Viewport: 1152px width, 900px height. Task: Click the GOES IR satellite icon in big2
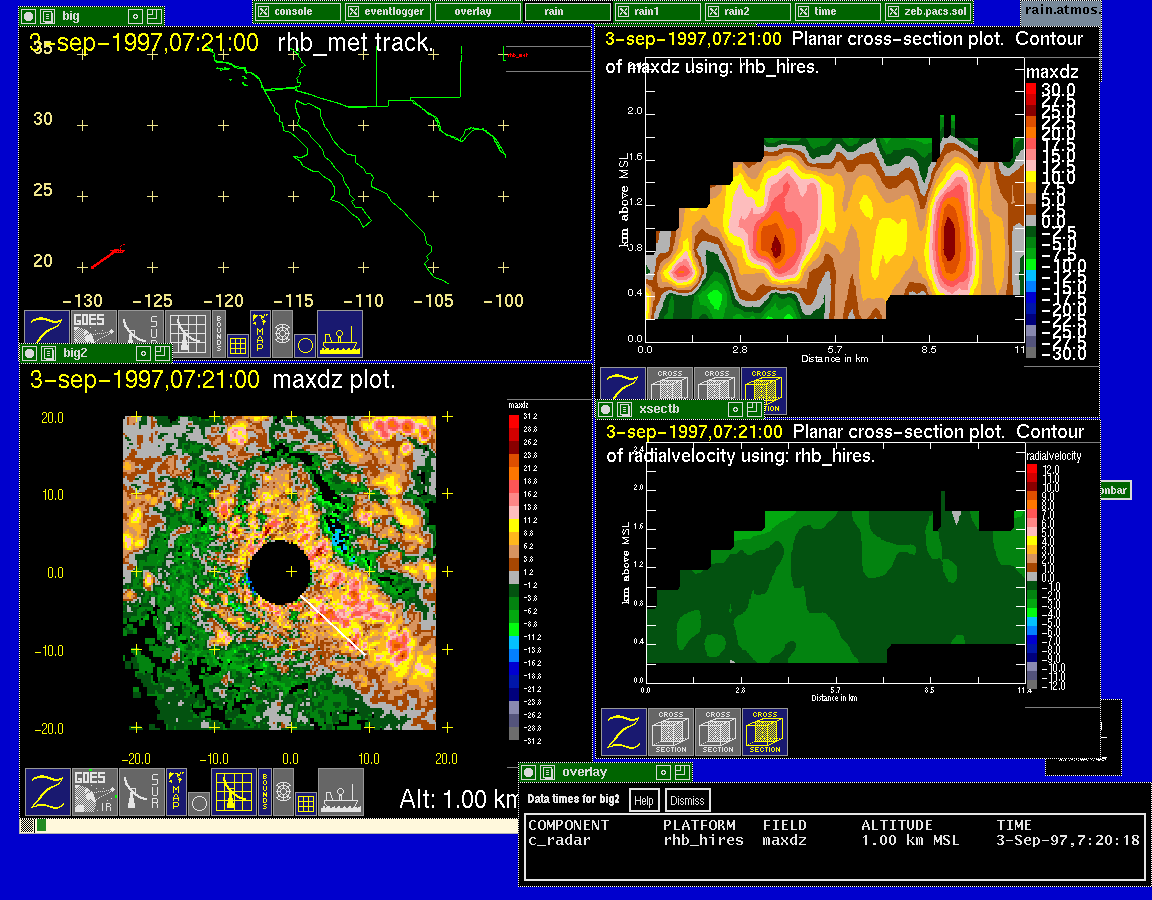click(95, 791)
